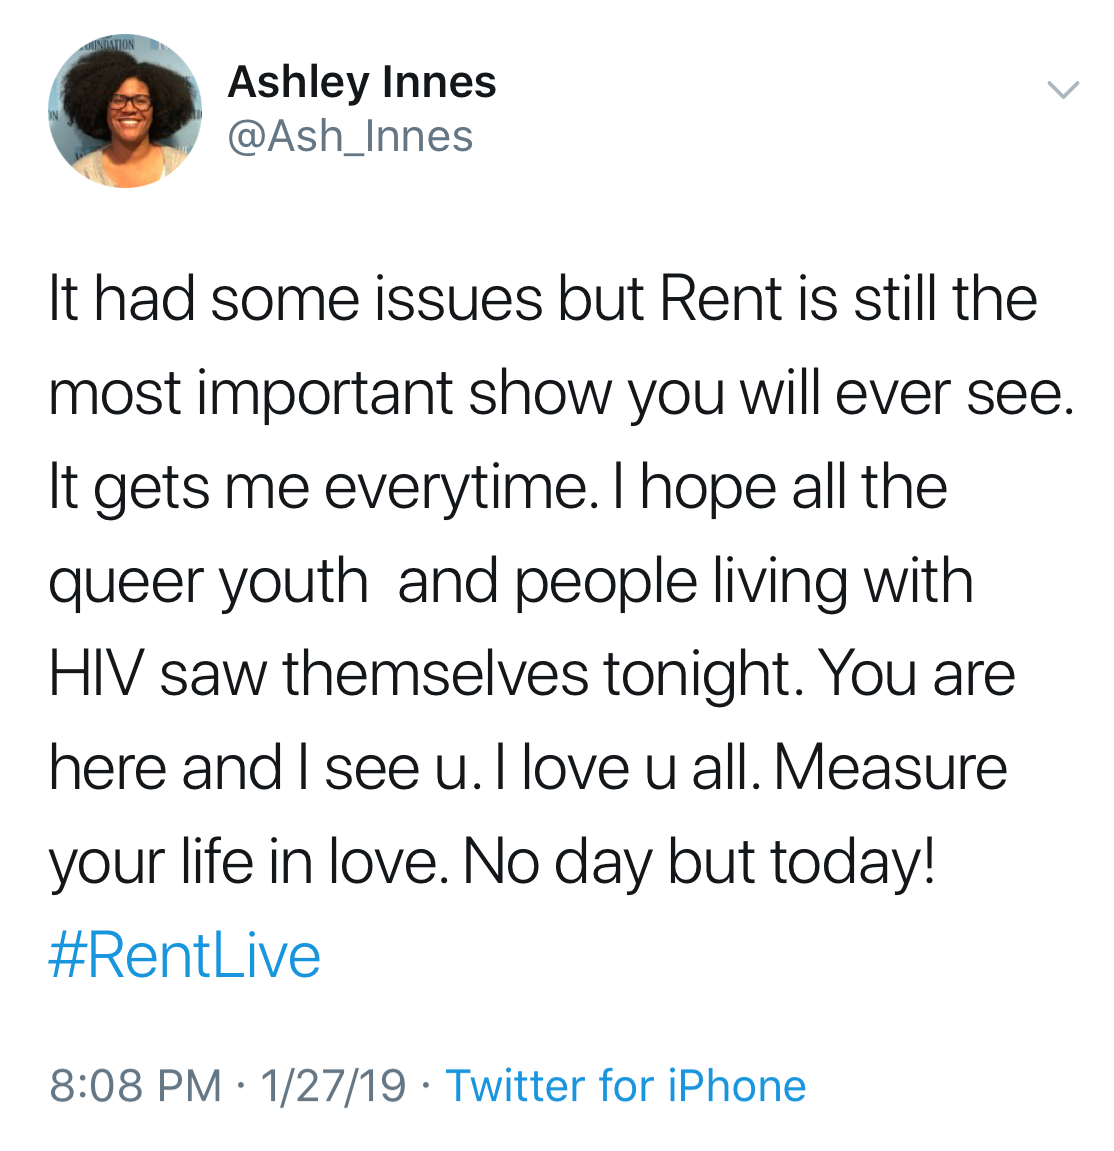
Task: Click the phrase "people living with"
Action: click(744, 581)
